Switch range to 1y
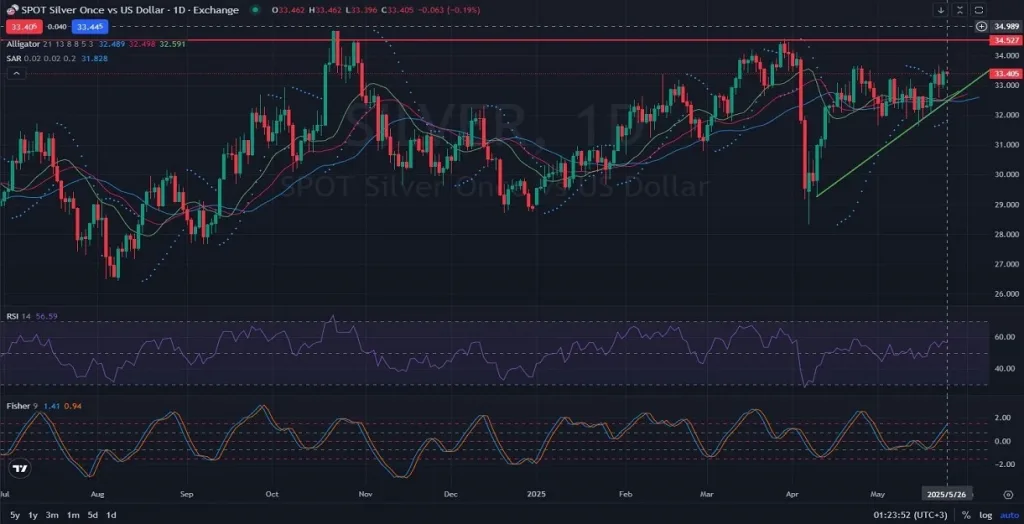Viewport: 1024px width, 524px height. point(31,515)
